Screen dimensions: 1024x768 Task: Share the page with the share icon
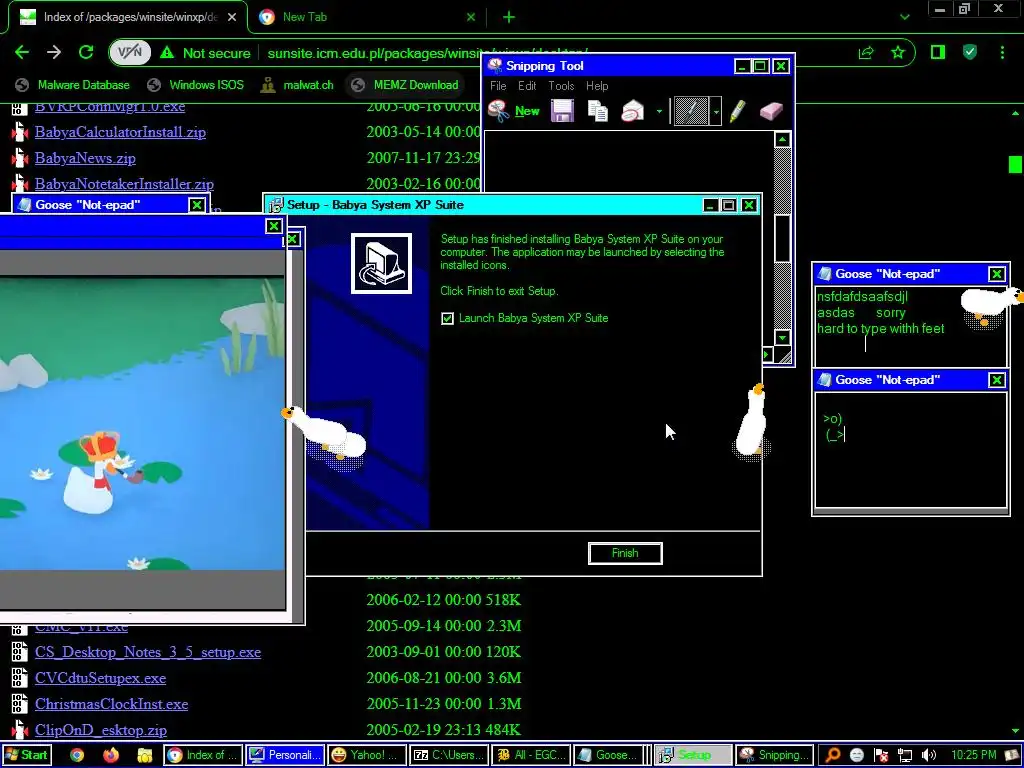click(866, 53)
